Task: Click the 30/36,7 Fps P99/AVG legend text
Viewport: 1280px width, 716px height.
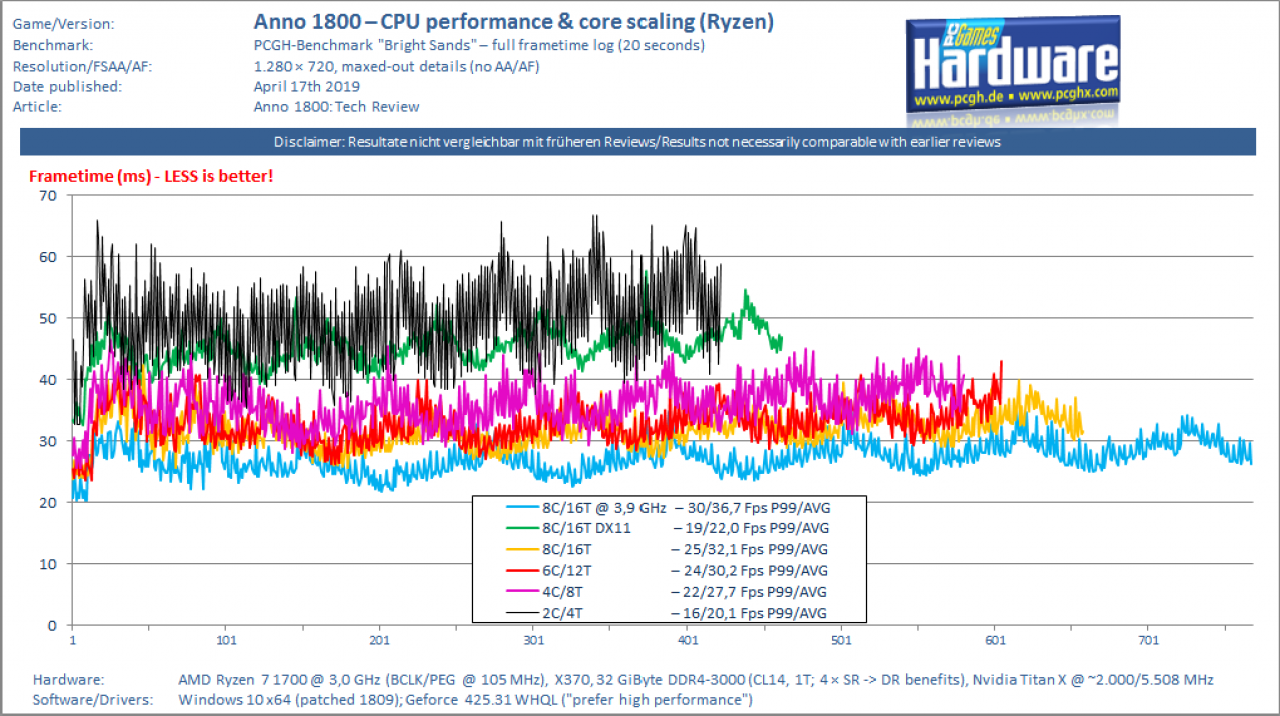Action: pyautogui.click(x=750, y=507)
